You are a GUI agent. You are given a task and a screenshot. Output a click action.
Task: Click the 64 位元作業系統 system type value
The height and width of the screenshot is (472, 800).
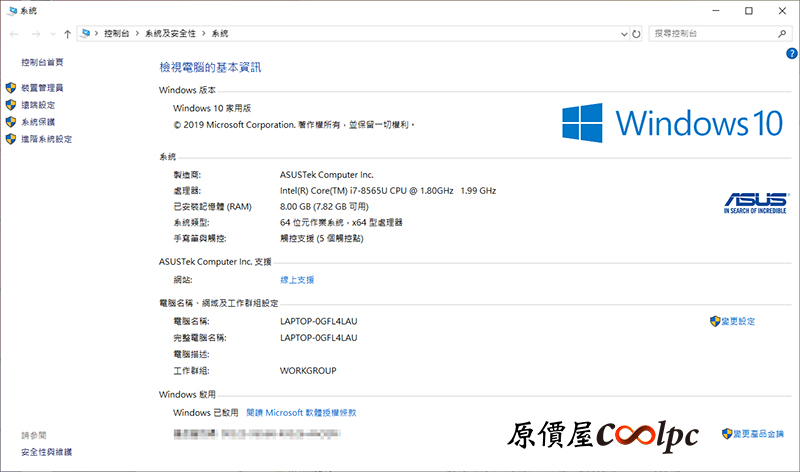click(x=341, y=222)
